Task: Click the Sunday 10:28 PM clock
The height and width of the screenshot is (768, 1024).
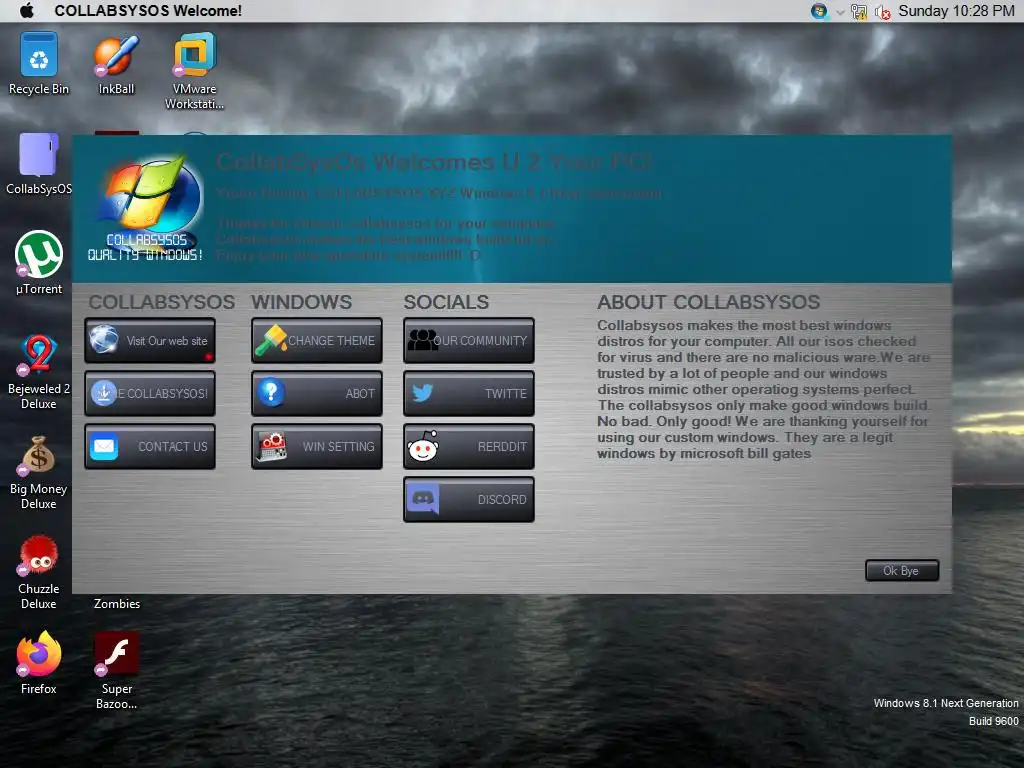Action: tap(956, 11)
